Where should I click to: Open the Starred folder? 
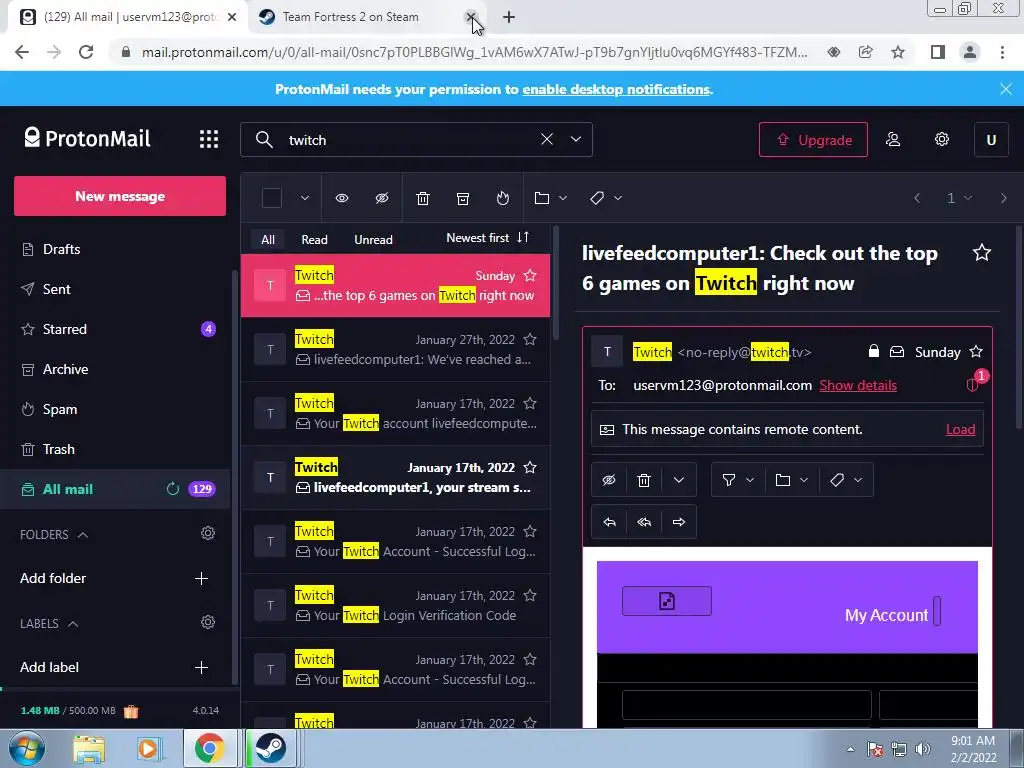[115, 329]
